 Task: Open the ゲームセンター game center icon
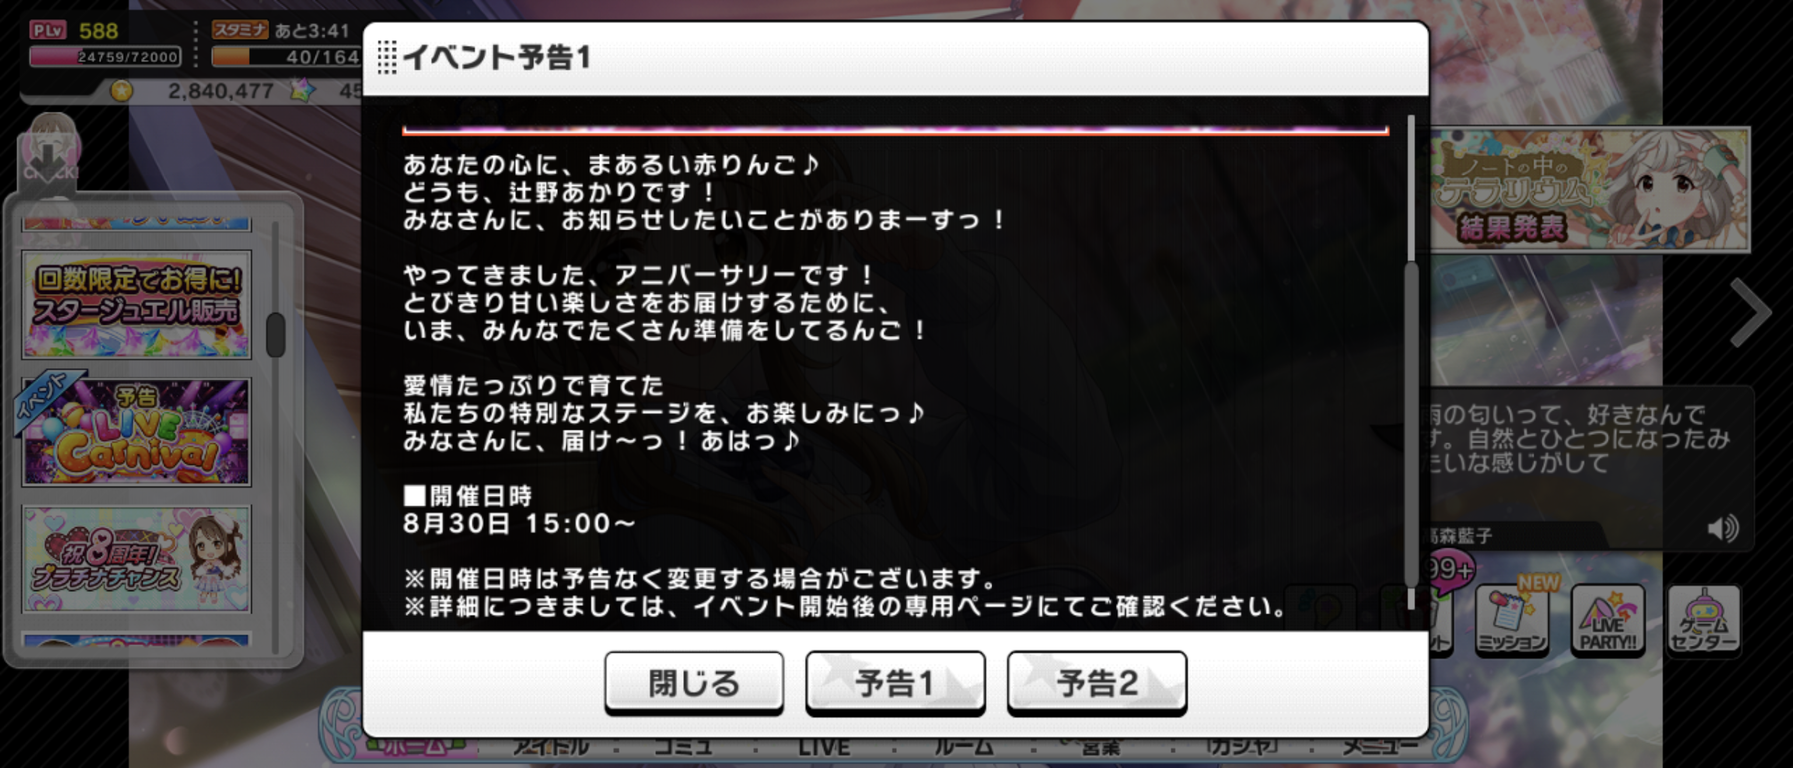(x=1704, y=620)
